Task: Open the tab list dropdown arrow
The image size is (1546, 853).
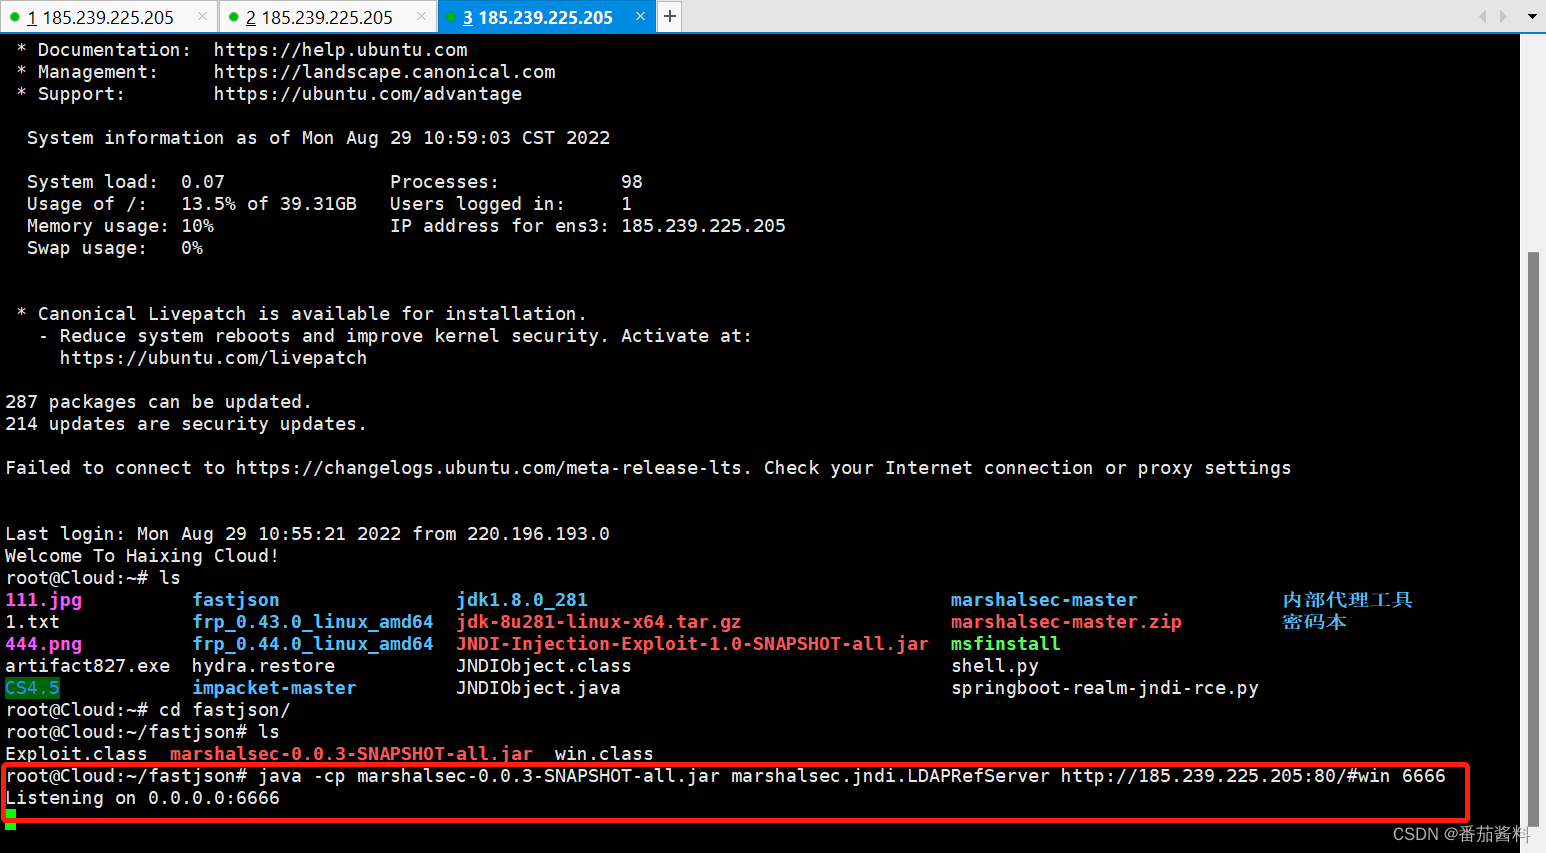Action: click(1532, 16)
